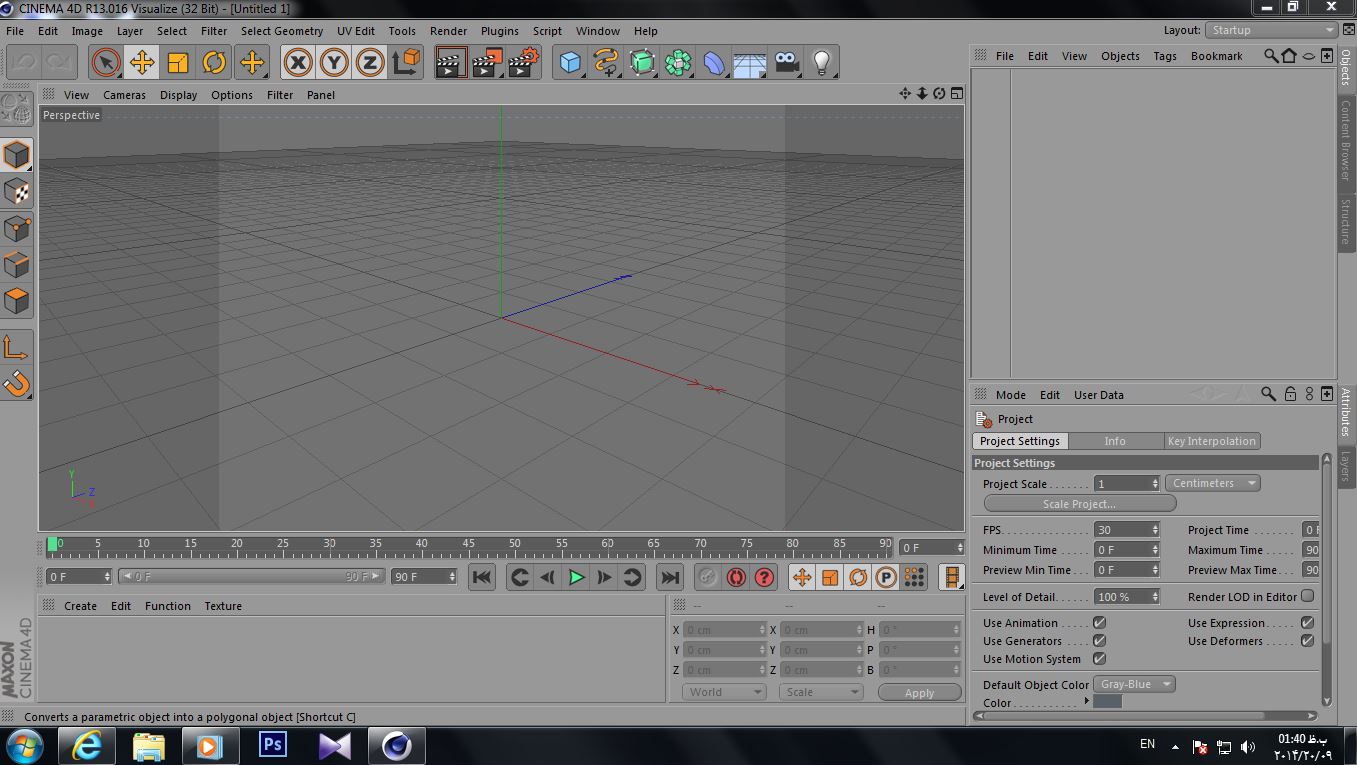
Task: Toggle autokeying button
Action: 736,577
